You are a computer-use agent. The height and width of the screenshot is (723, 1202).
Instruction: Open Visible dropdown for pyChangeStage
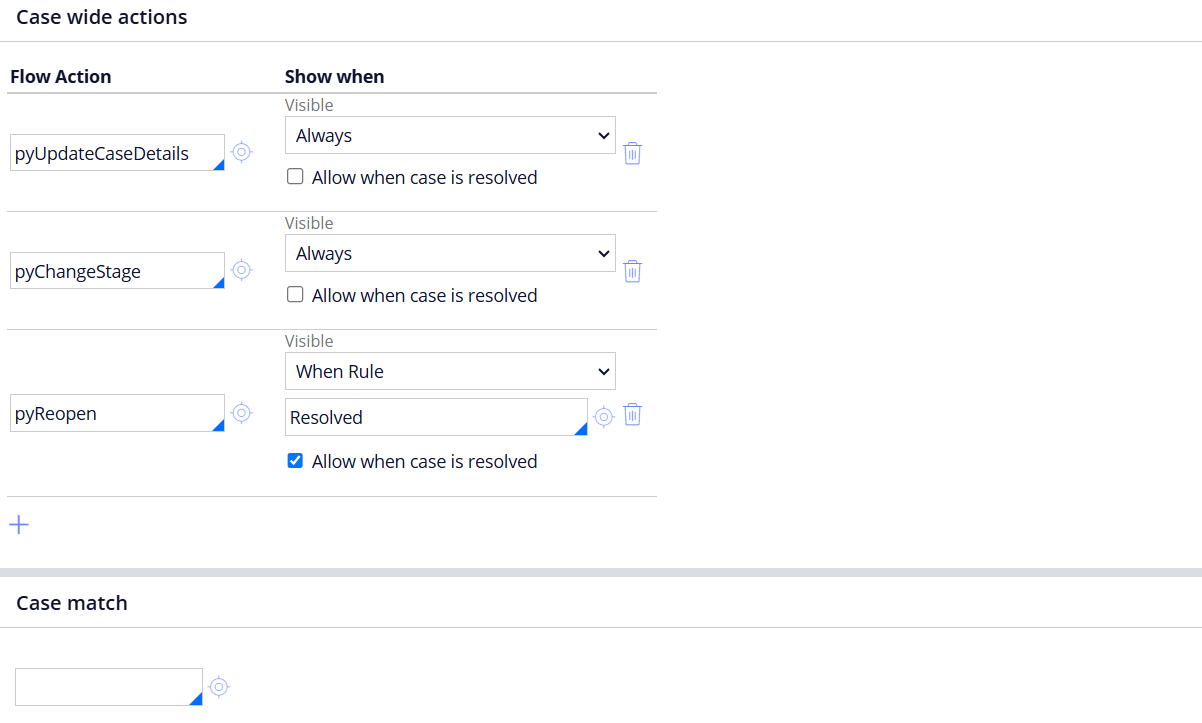pyautogui.click(x=450, y=253)
